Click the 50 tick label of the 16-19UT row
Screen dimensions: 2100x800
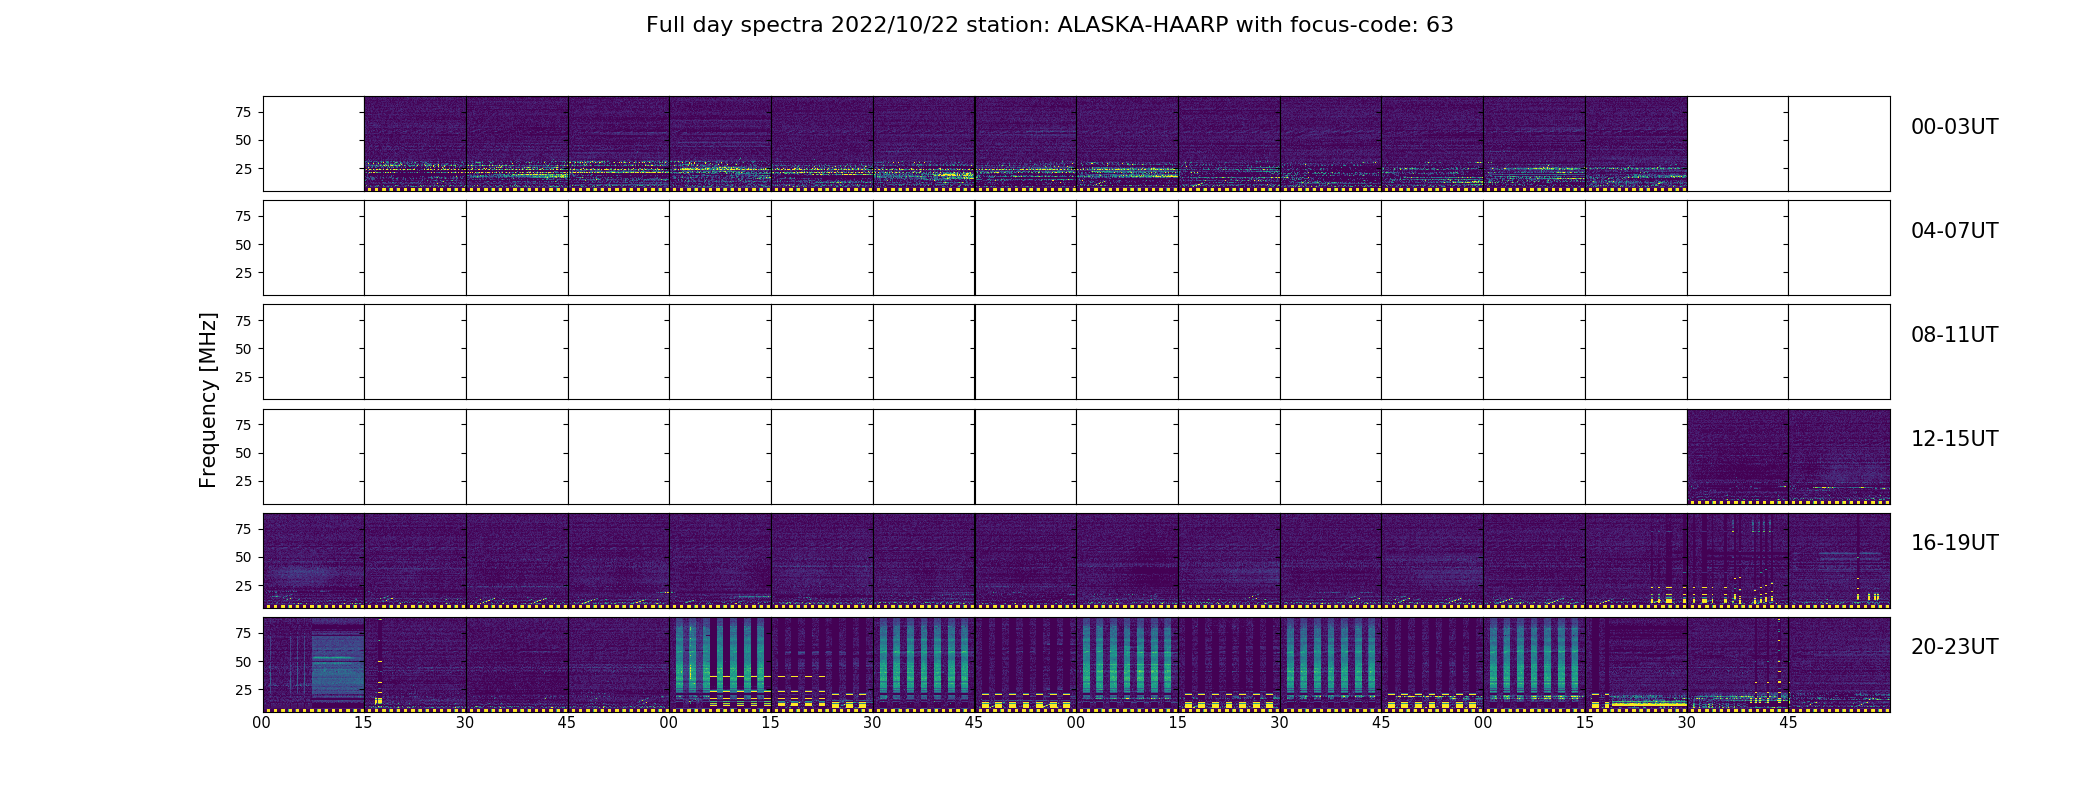click(x=243, y=557)
